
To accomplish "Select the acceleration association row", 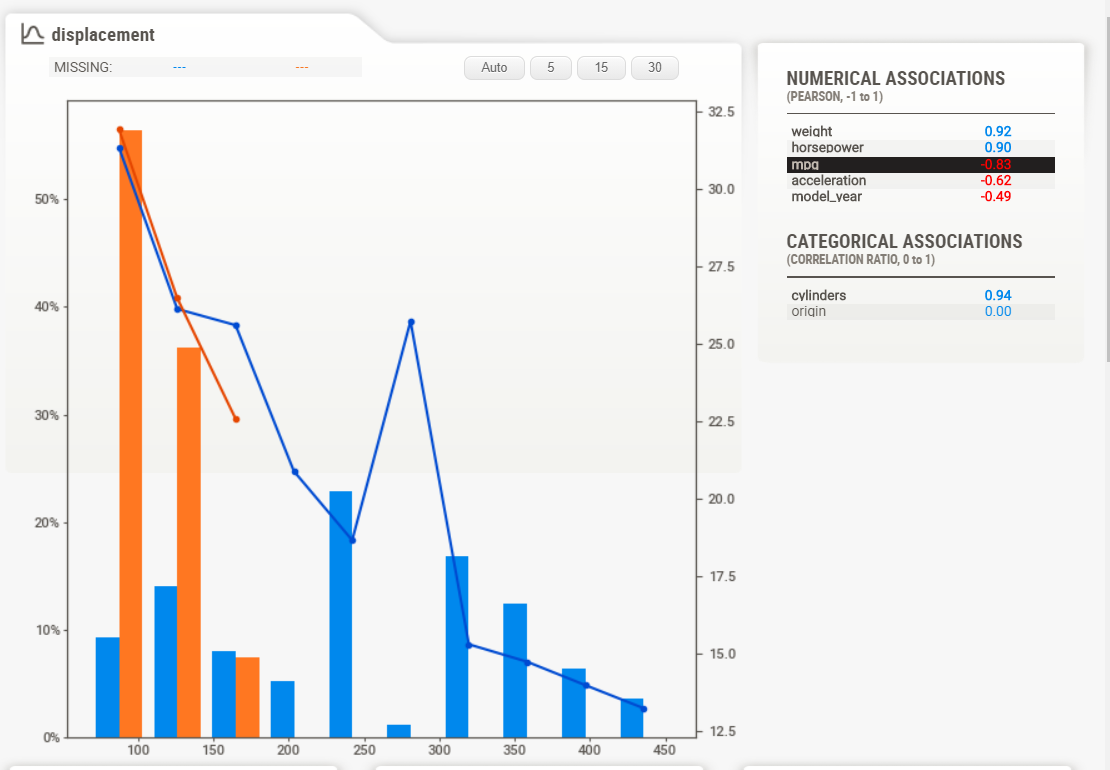I will point(920,181).
